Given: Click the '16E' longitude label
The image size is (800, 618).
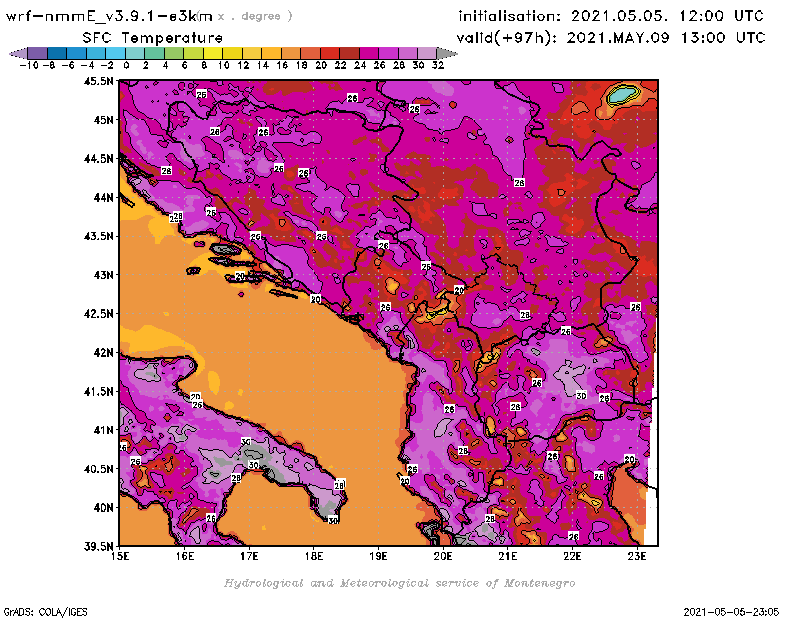Looking at the screenshot, I should 185,556.
